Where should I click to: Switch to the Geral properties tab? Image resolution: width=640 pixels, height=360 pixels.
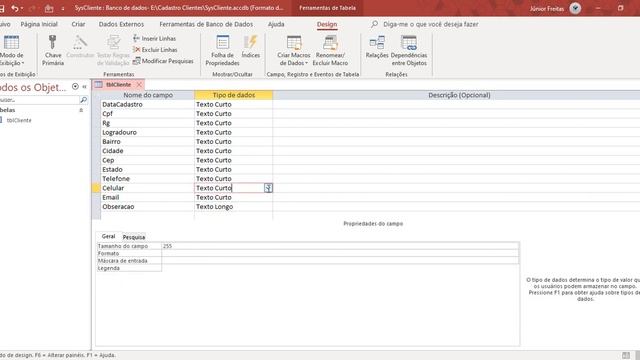(x=109, y=236)
